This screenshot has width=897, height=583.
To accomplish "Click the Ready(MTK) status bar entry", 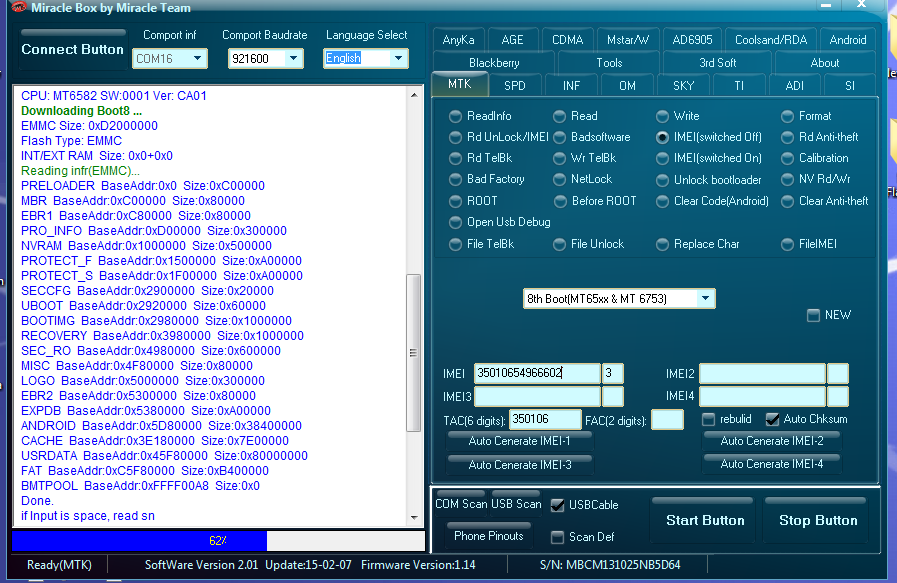I will point(59,565).
